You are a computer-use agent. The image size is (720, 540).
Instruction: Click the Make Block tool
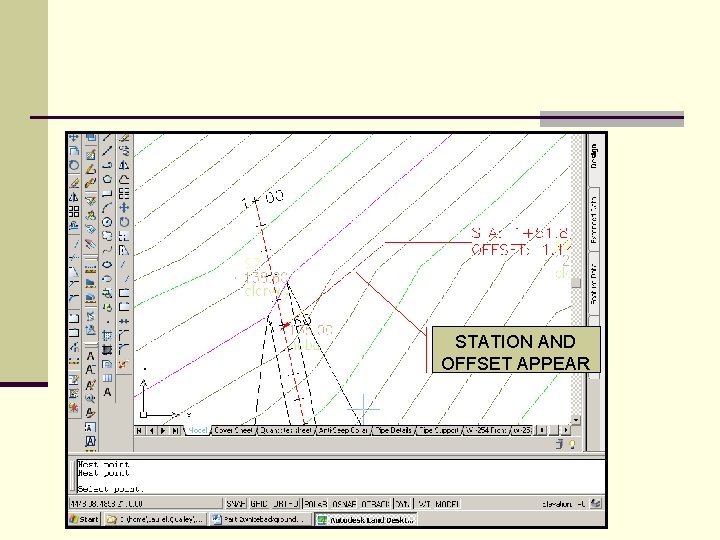[107, 307]
